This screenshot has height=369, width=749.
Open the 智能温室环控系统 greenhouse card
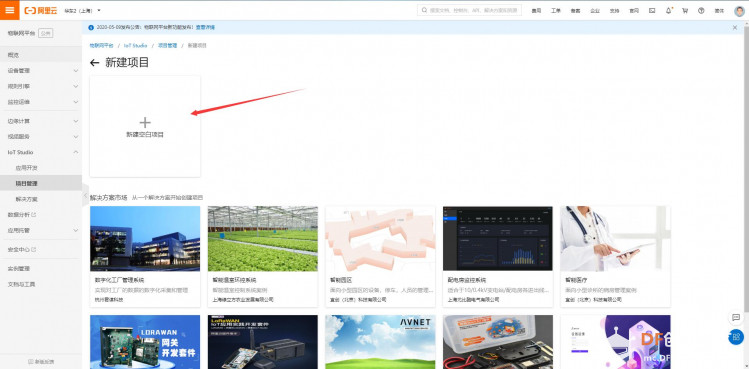coord(263,257)
